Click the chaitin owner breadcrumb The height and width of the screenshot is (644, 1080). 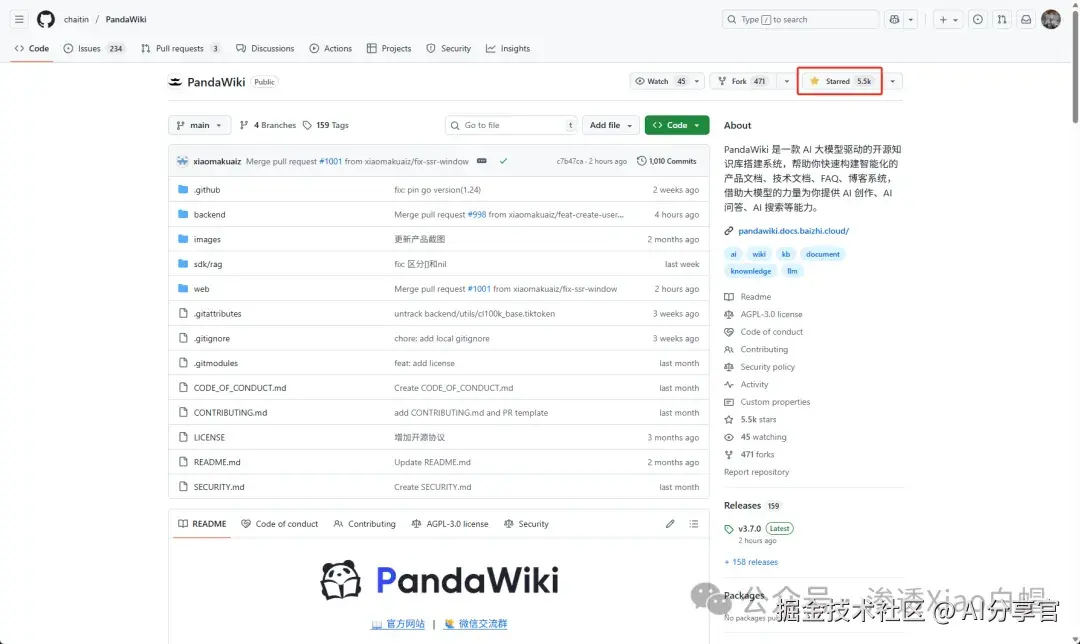(76, 19)
